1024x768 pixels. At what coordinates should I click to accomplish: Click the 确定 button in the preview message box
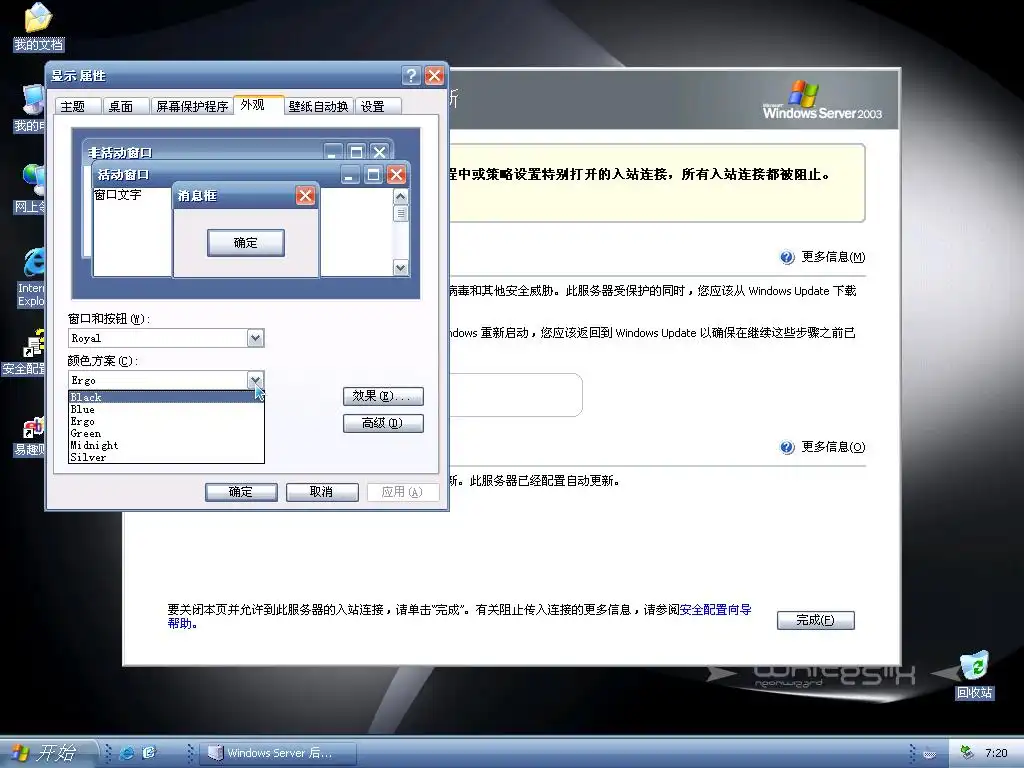click(x=246, y=243)
